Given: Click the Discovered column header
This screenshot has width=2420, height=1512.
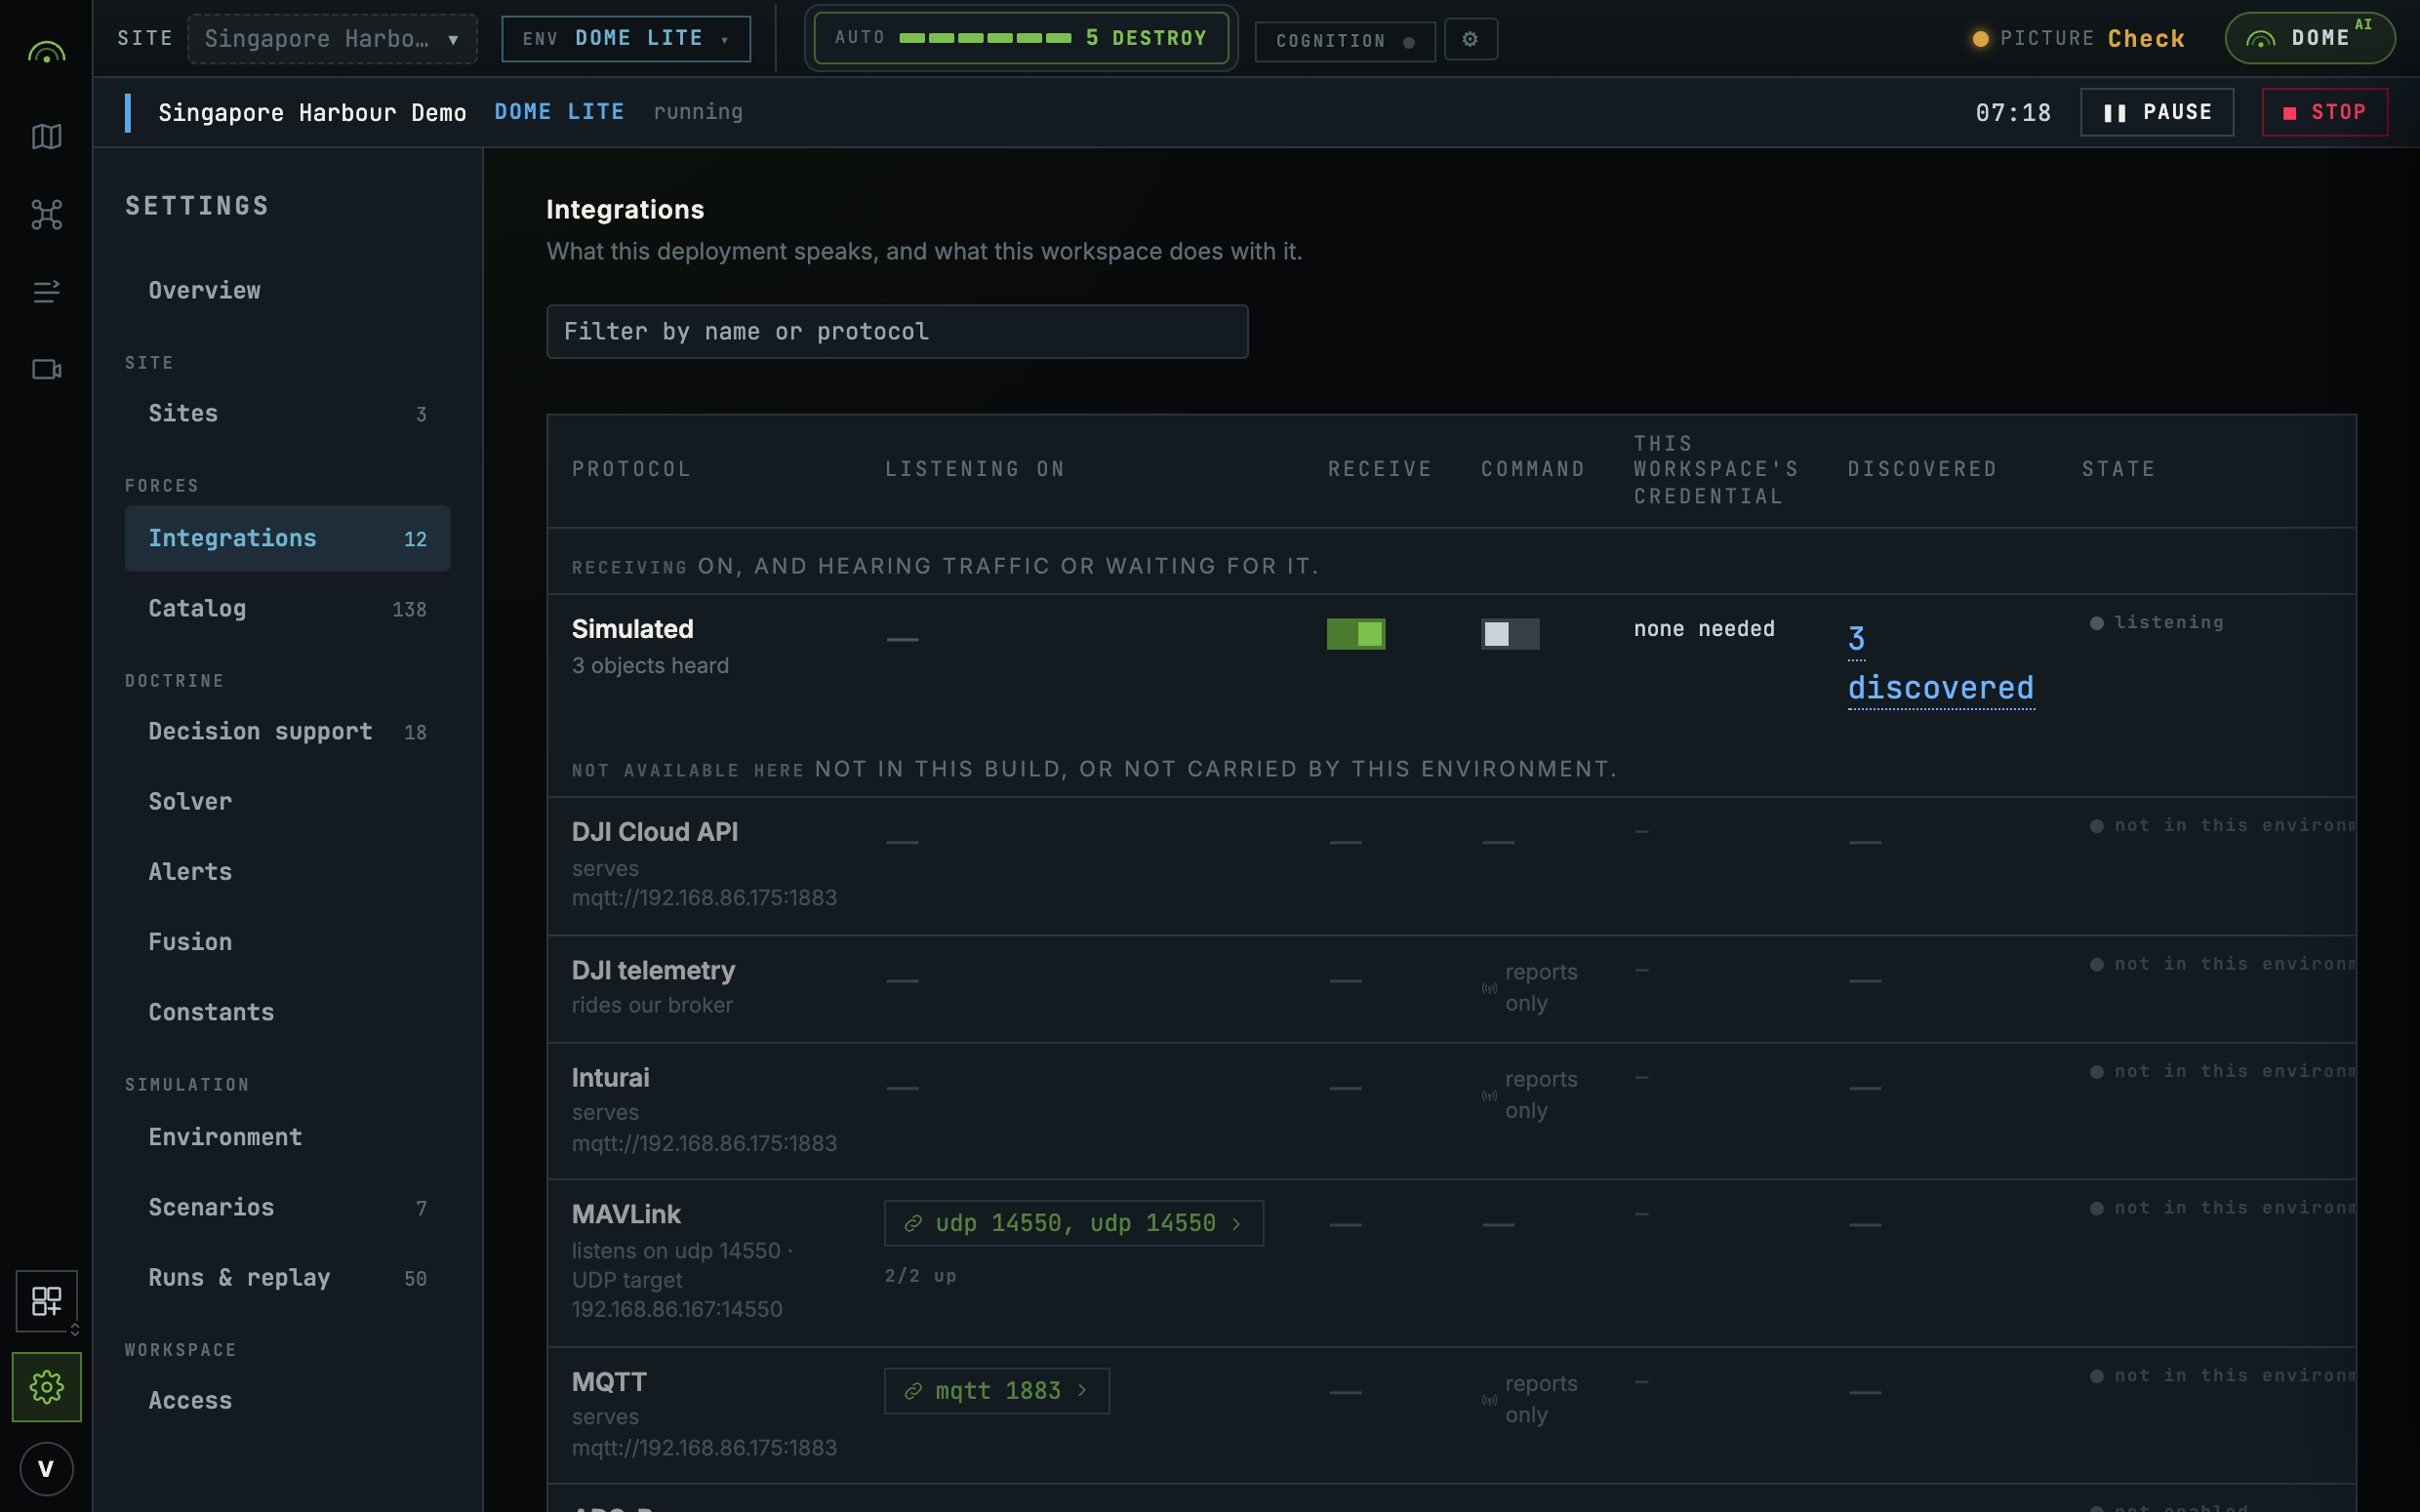Looking at the screenshot, I should [x=1922, y=469].
